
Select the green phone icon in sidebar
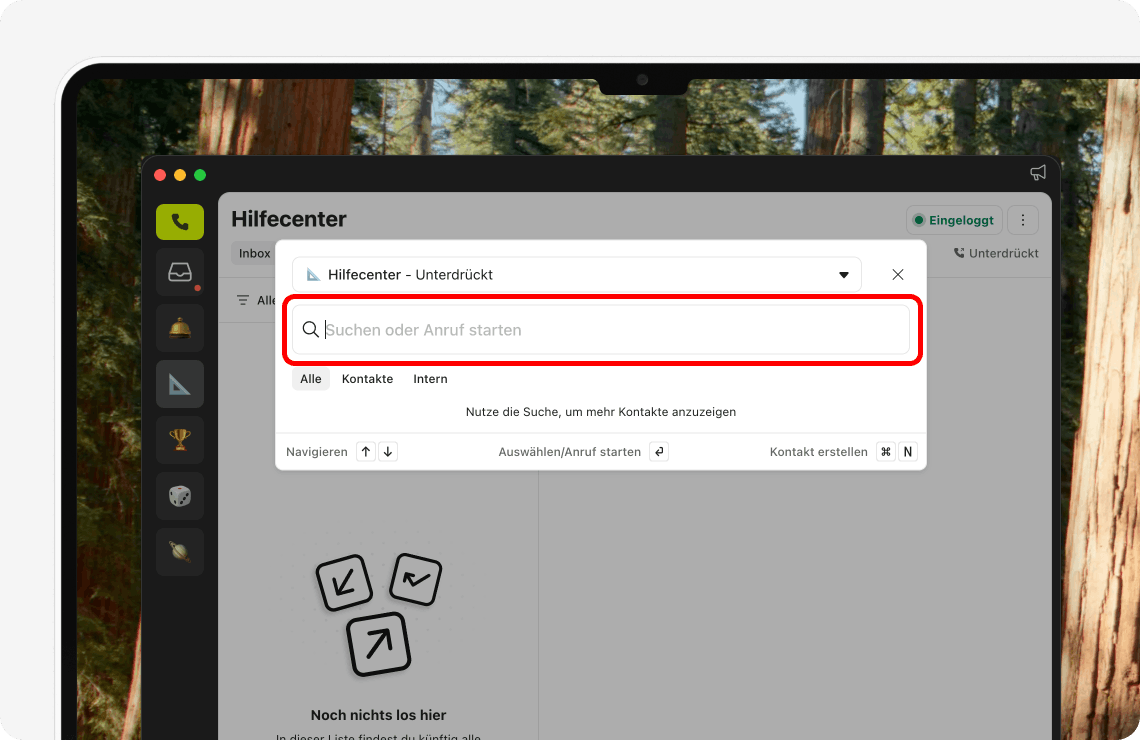(179, 222)
